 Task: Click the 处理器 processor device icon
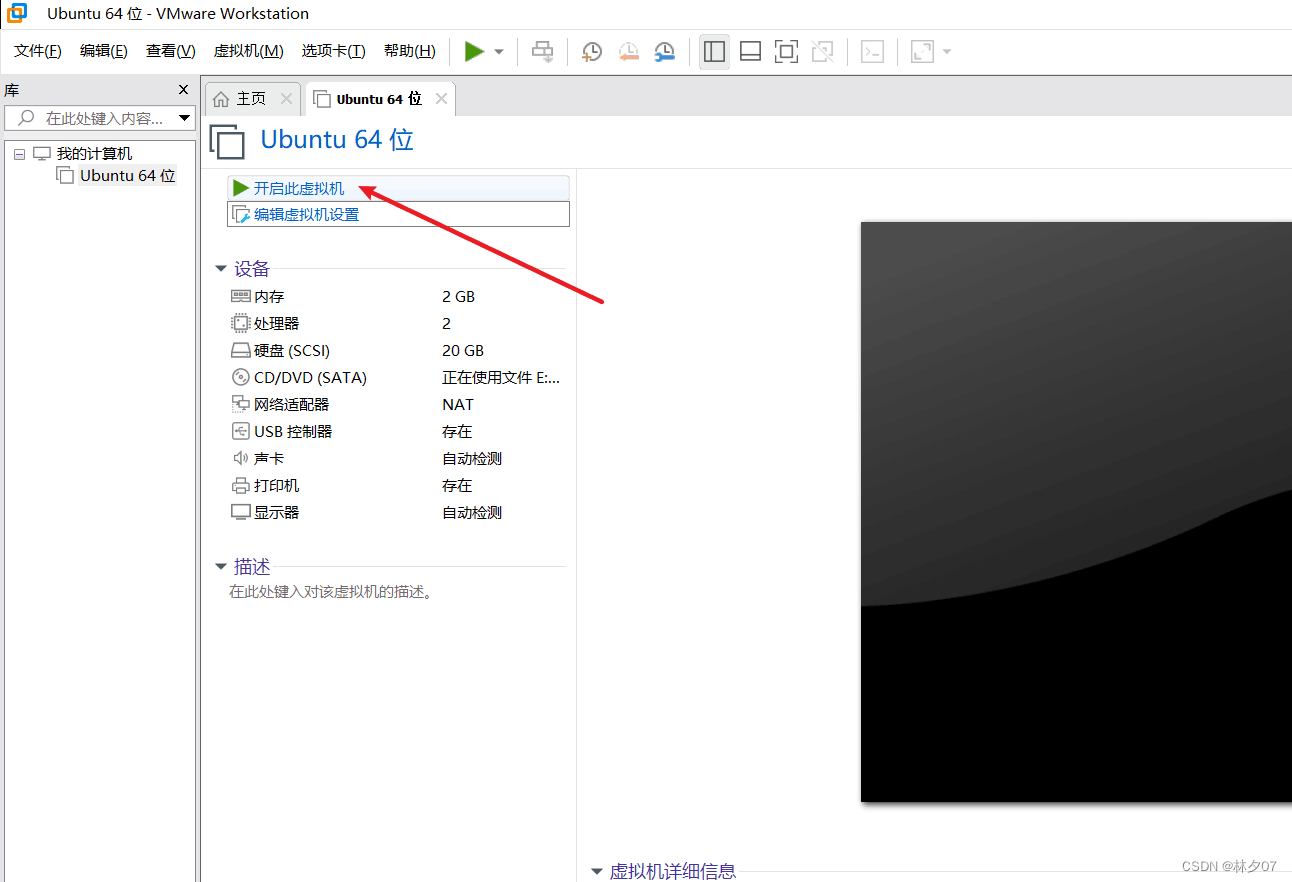tap(240, 323)
